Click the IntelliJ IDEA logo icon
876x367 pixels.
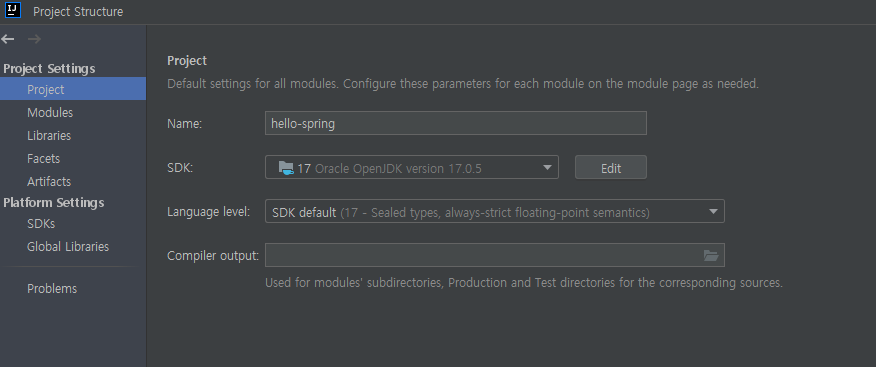[x=13, y=10]
